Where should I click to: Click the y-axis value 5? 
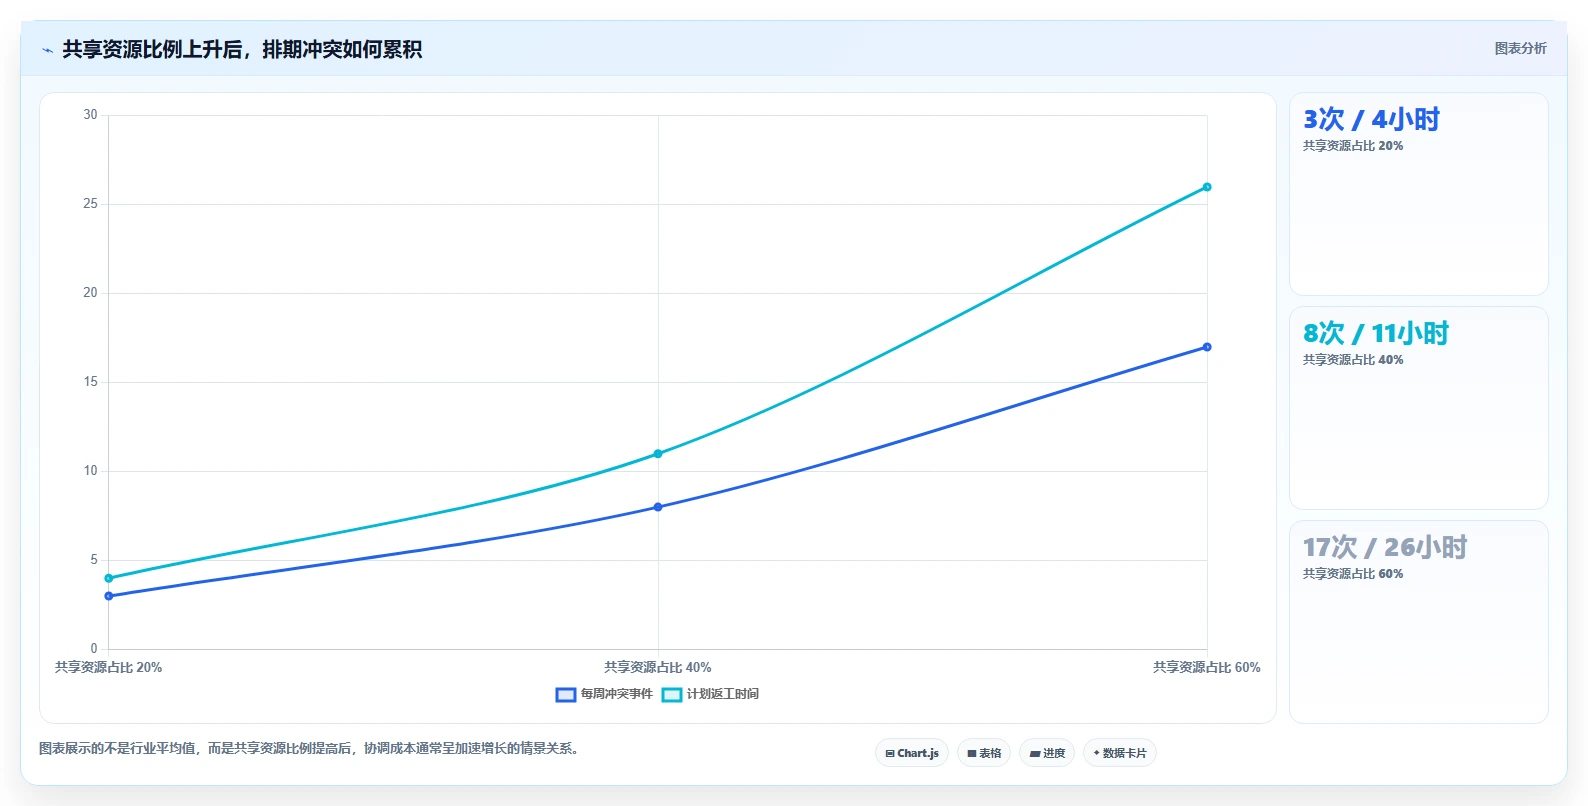pos(94,560)
